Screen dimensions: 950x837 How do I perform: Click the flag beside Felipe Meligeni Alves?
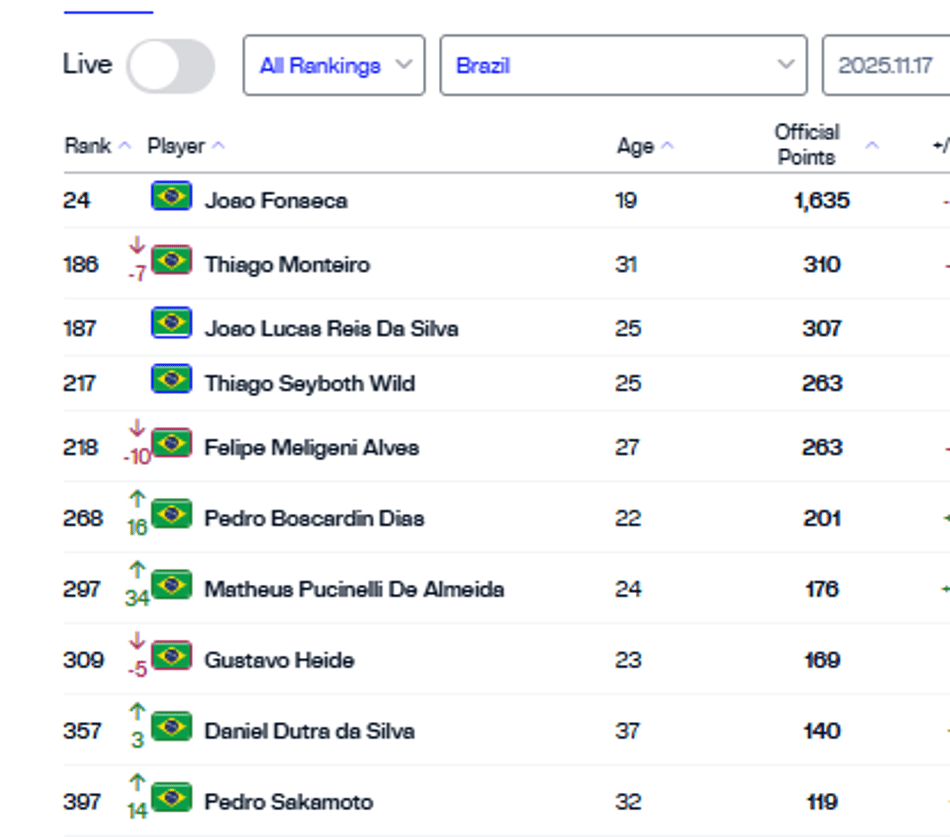171,443
